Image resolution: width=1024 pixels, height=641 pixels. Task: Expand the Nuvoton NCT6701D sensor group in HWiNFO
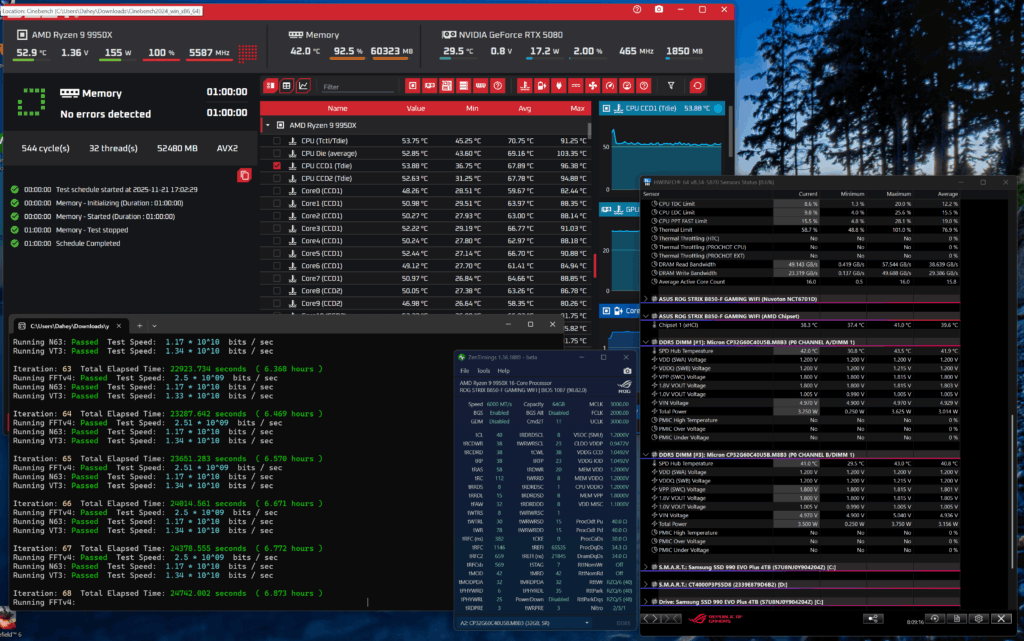tap(646, 299)
